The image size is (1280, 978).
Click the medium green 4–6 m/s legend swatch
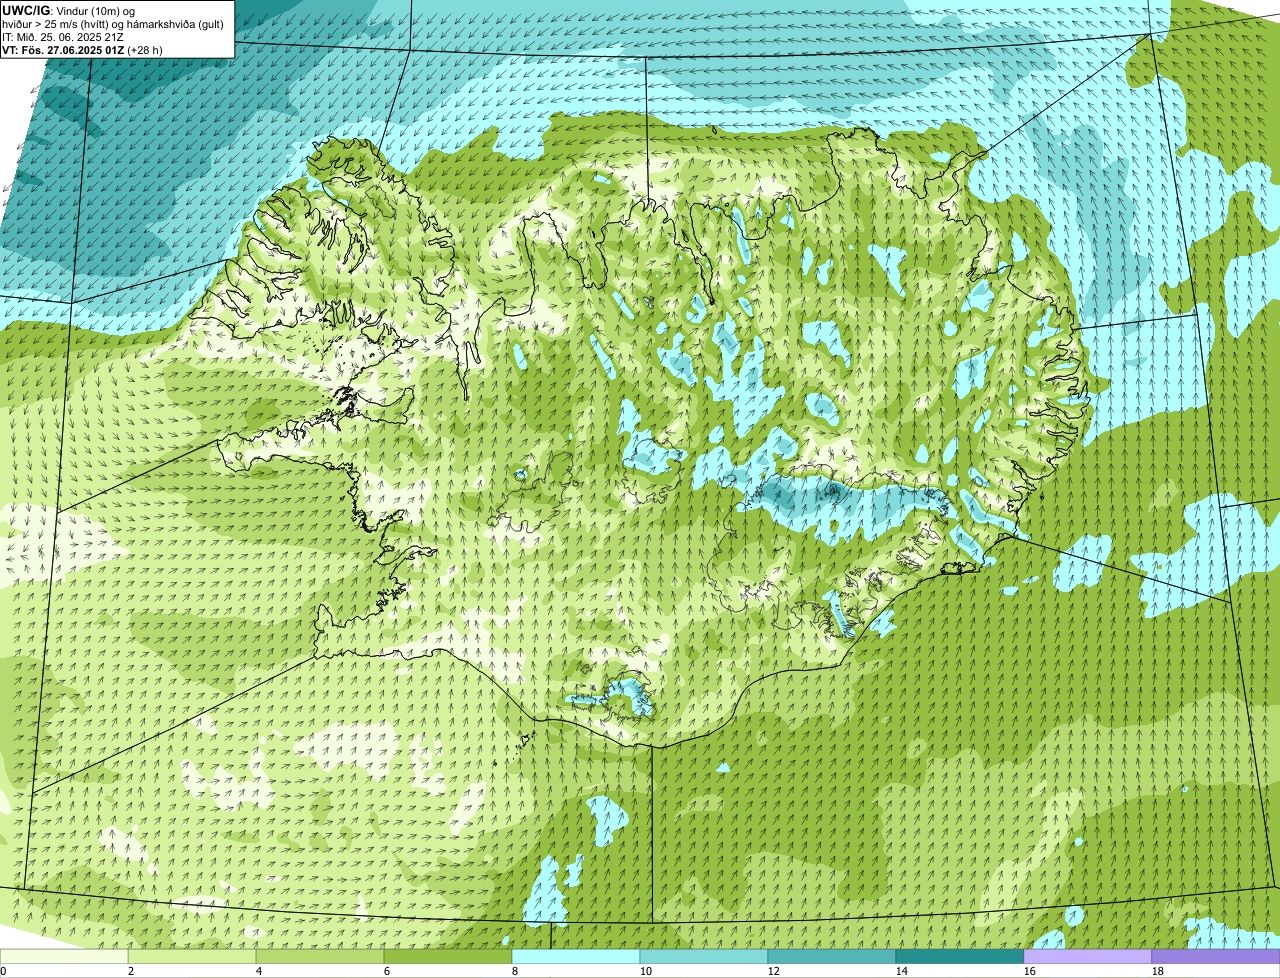(x=320, y=956)
